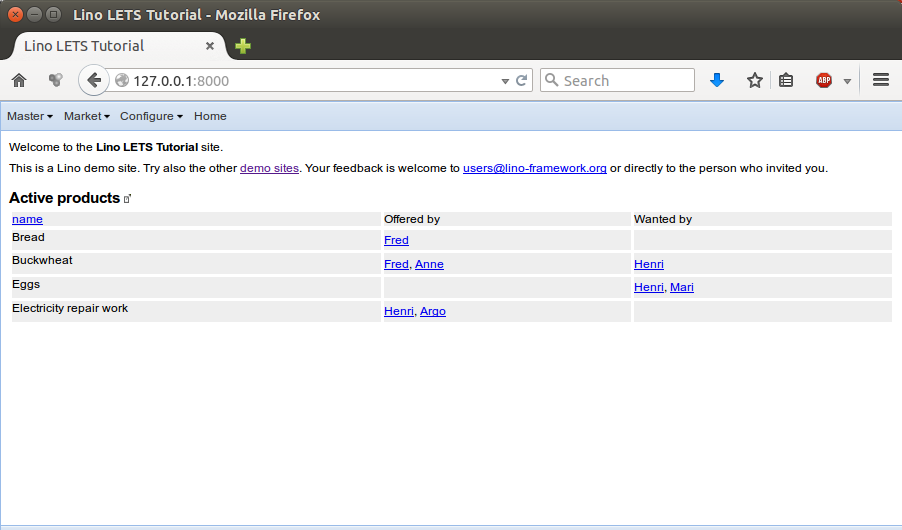This screenshot has height=530, width=902.
Task: Expand the Master dropdown menu
Action: (30, 116)
